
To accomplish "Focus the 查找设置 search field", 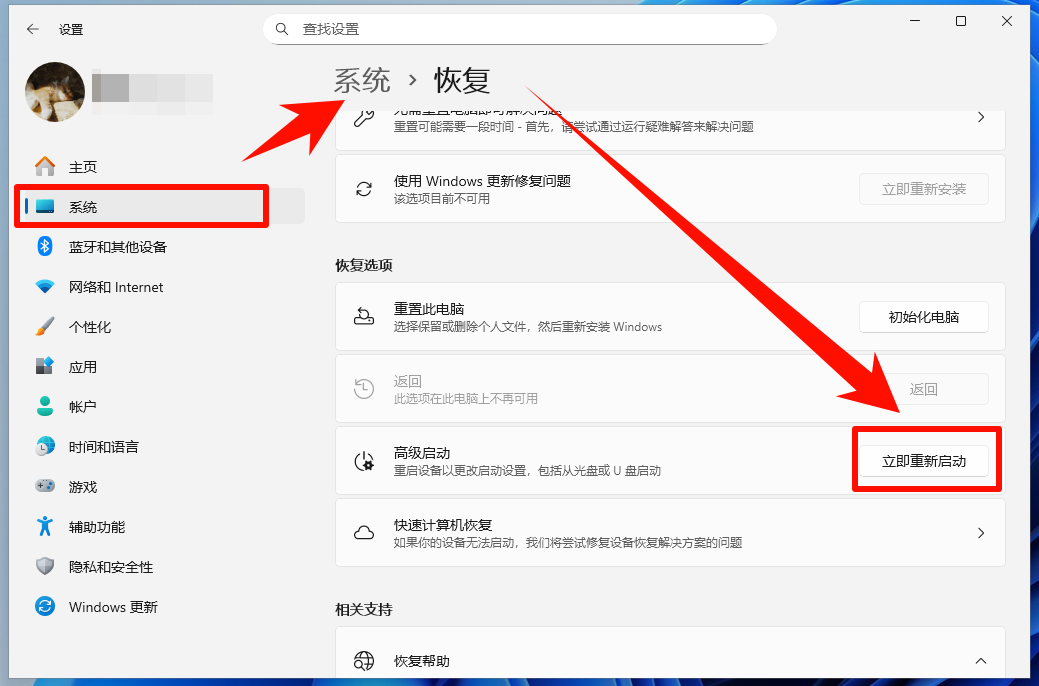I will (x=520, y=29).
